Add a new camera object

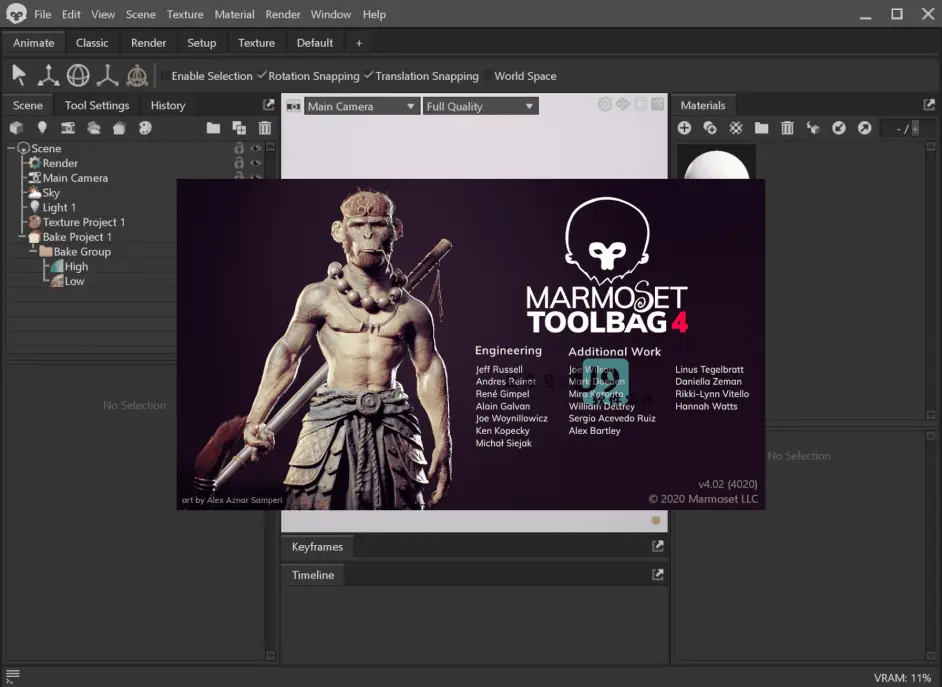[x=68, y=127]
